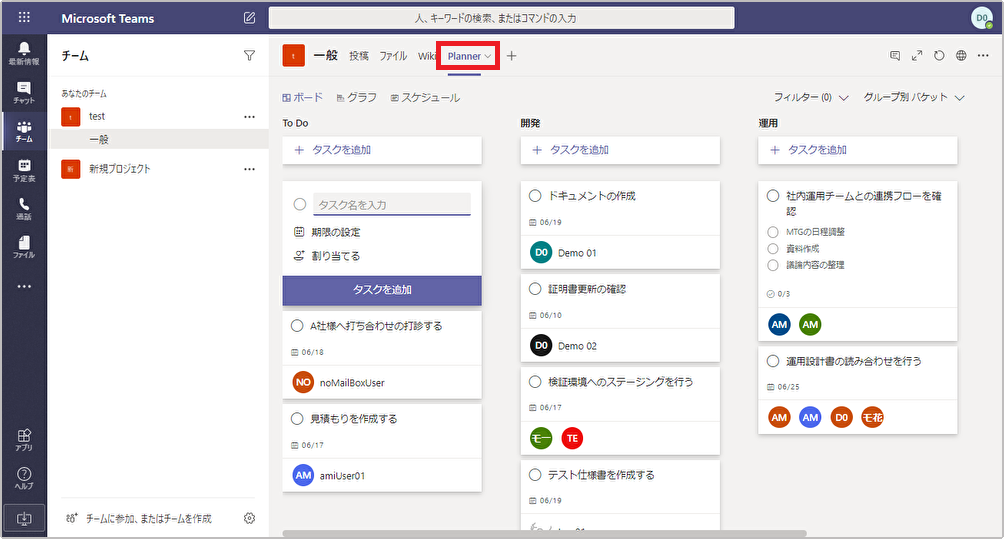Mark ドキュメントの作成 task complete

(x=535, y=196)
